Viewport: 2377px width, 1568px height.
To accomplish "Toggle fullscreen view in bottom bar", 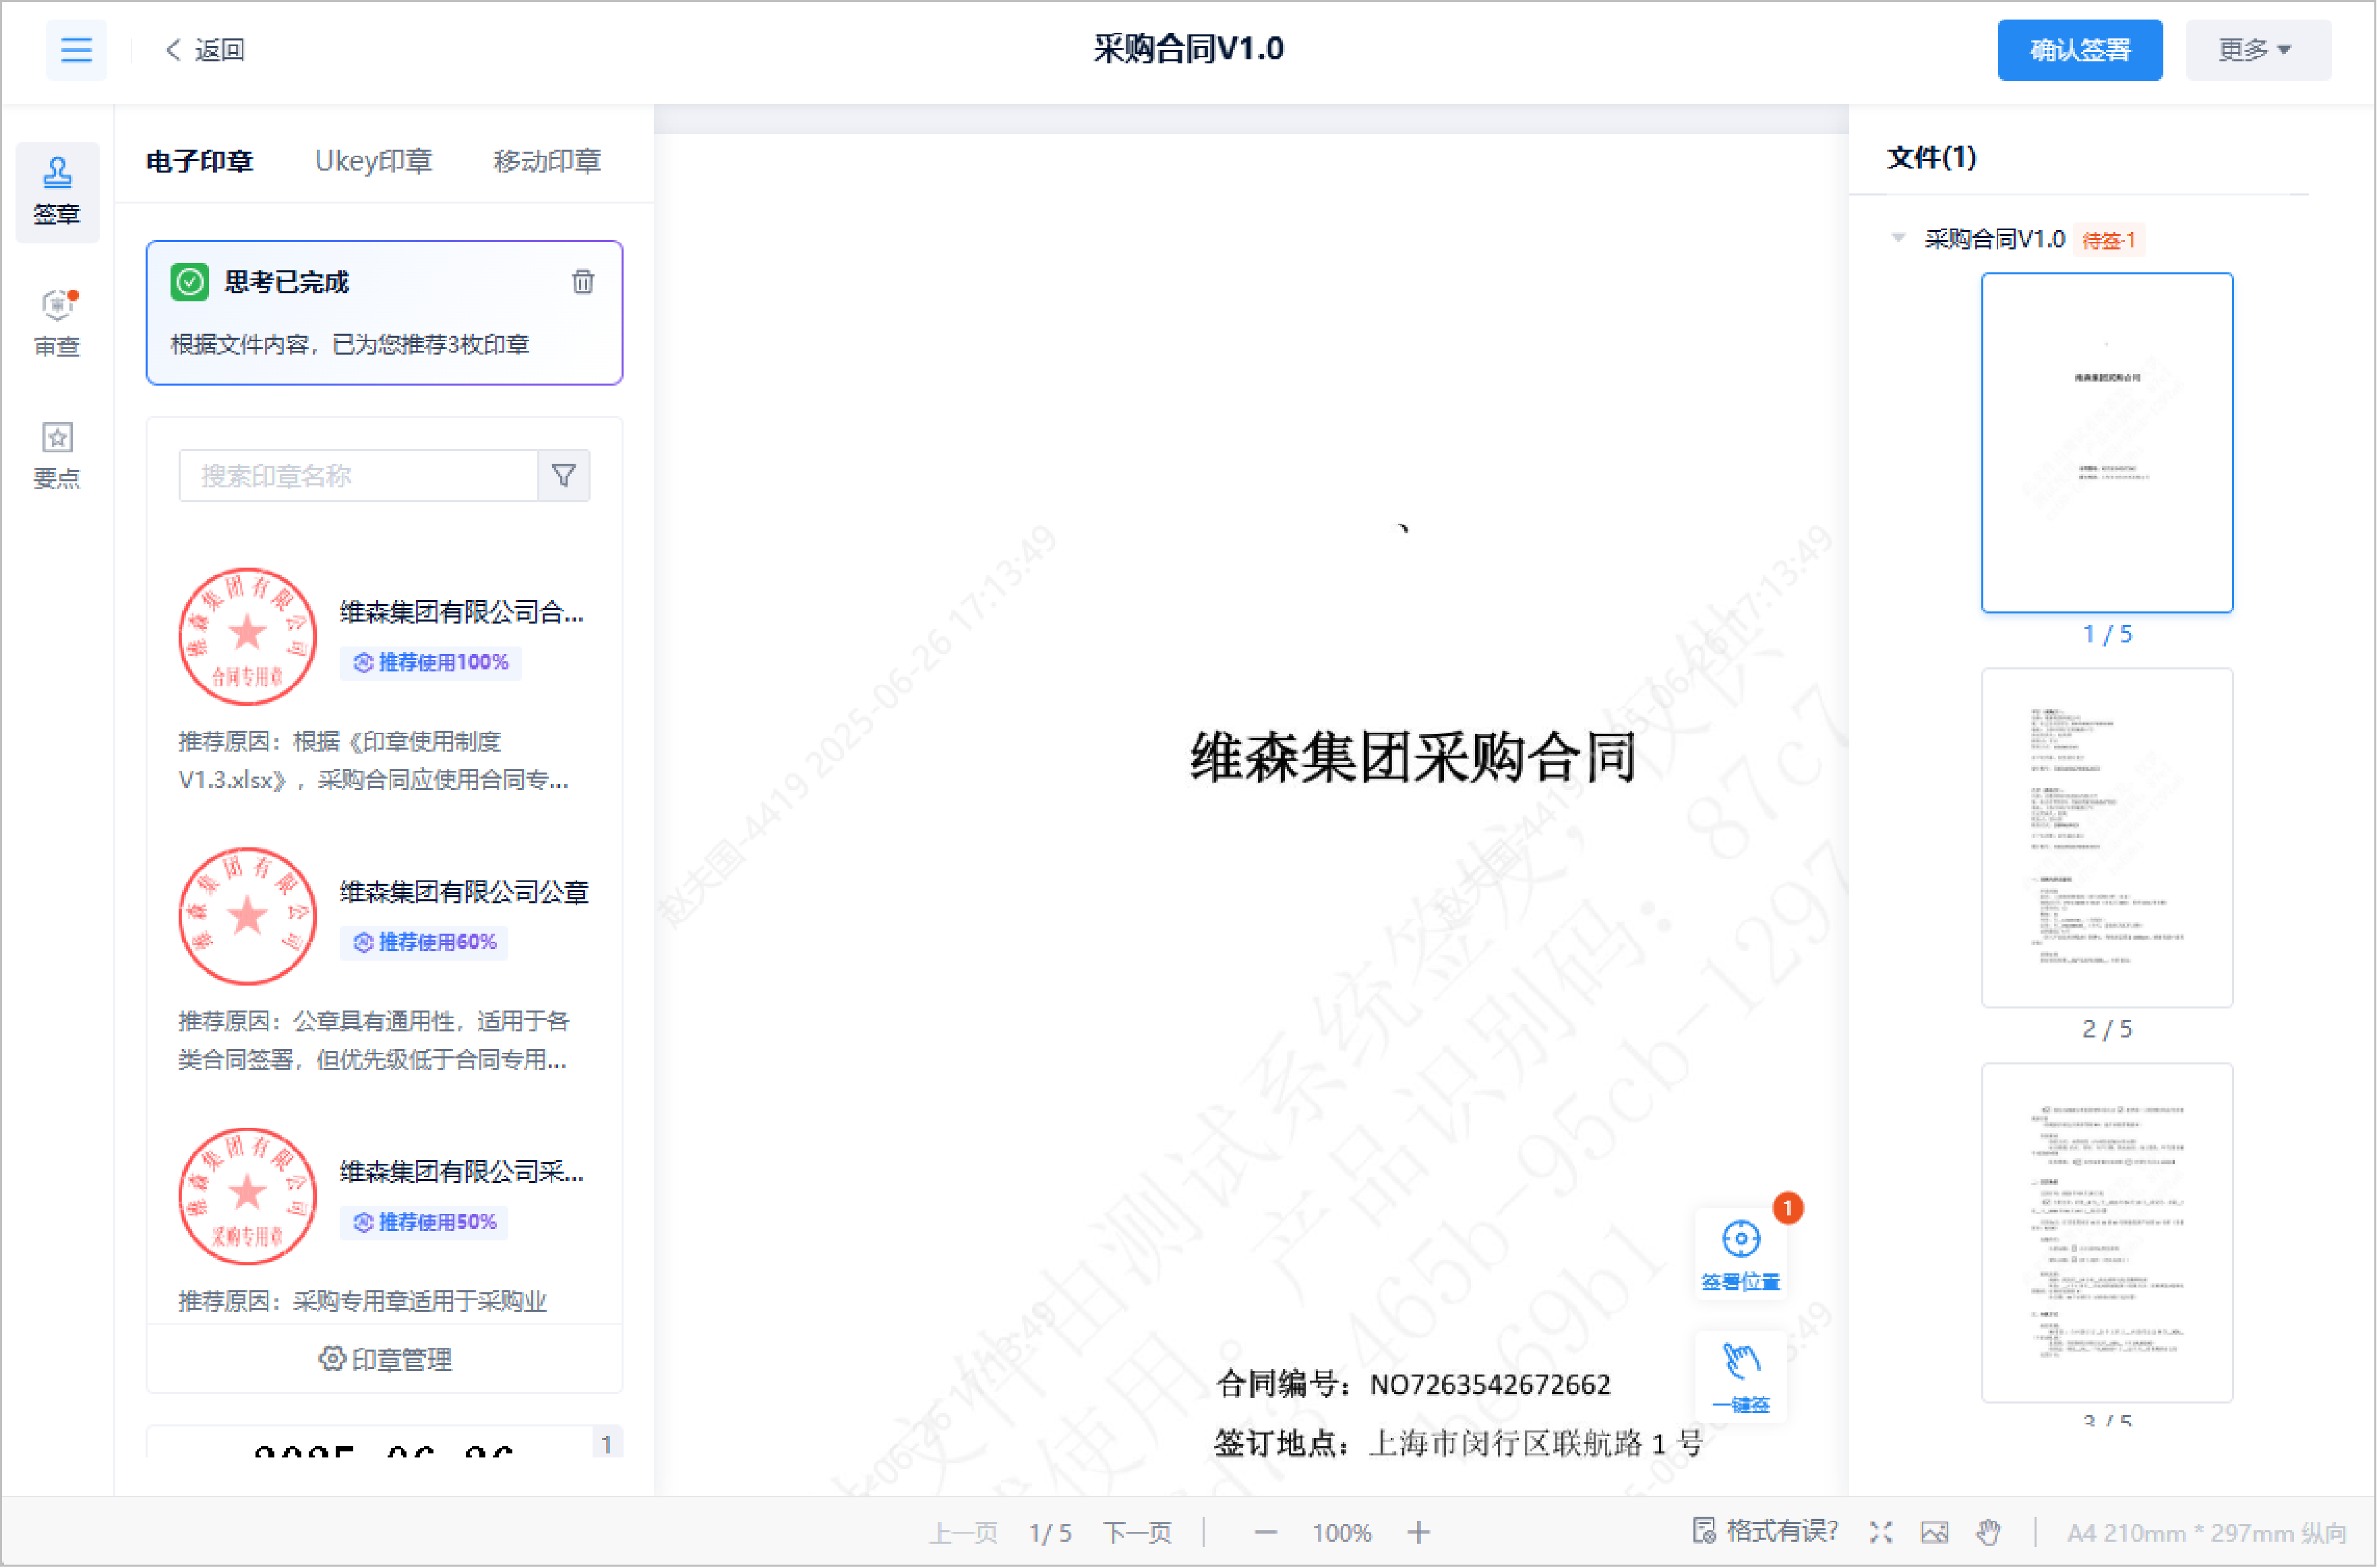I will (x=1880, y=1532).
